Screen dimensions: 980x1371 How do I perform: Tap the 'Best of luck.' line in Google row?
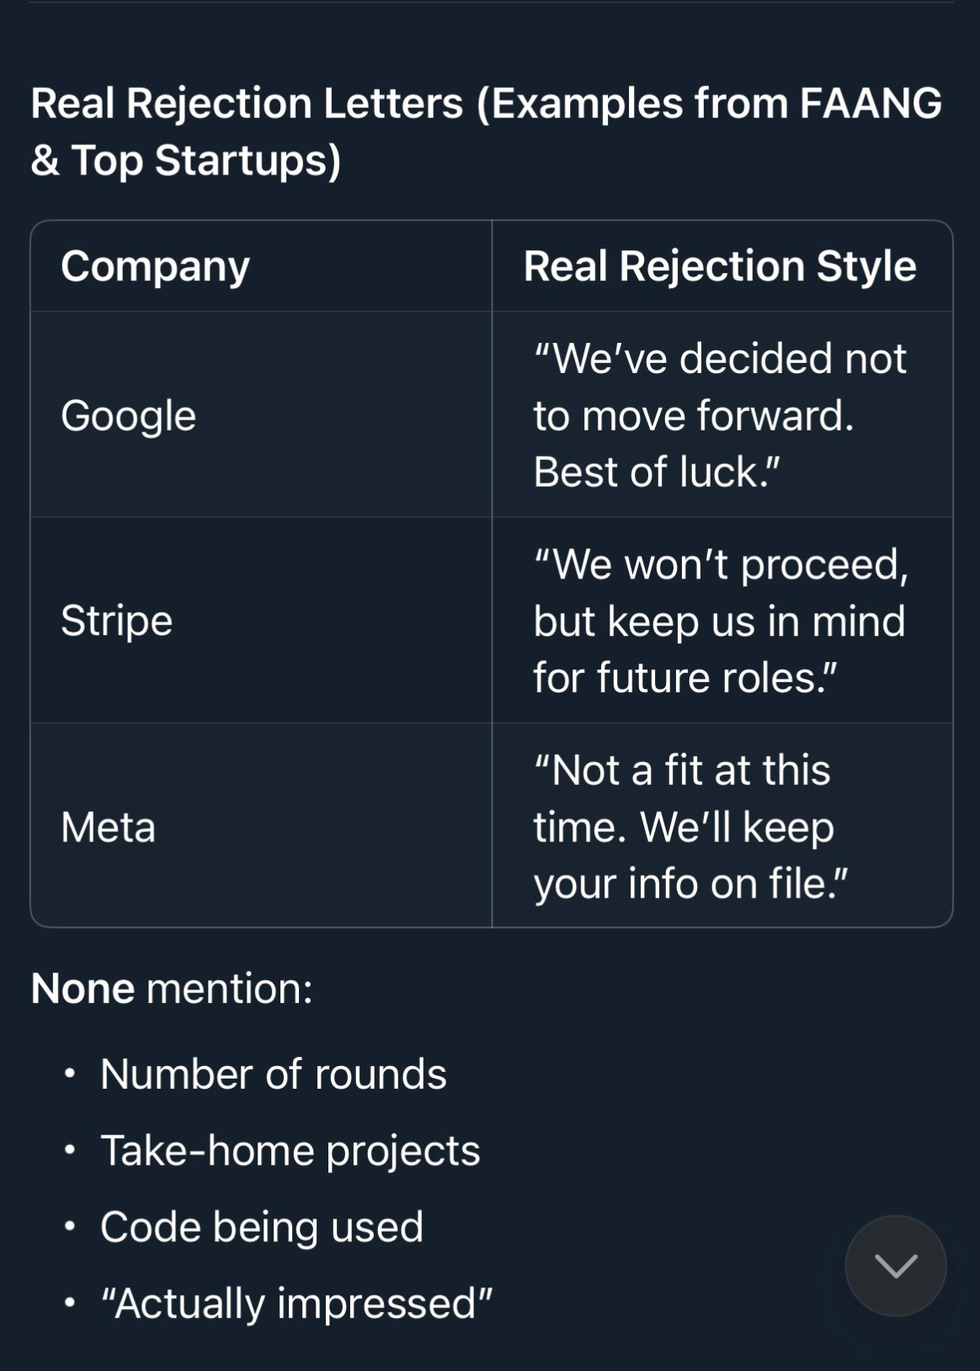coord(656,472)
